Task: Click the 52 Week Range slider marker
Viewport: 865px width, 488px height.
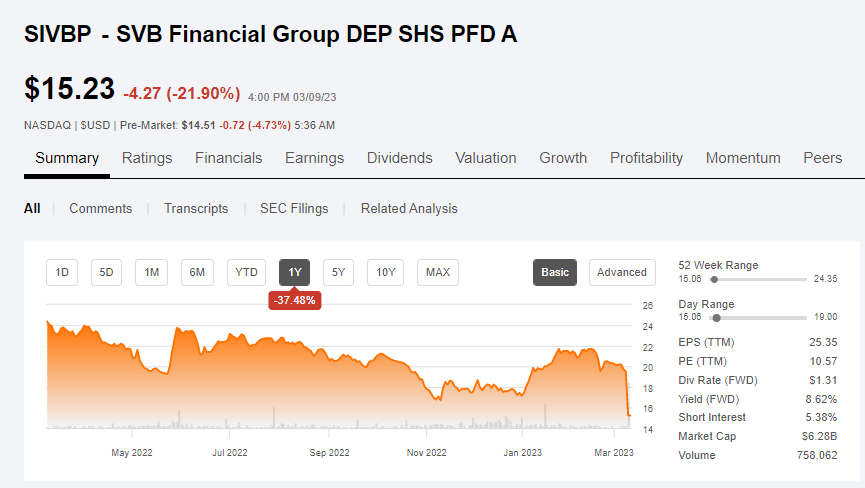Action: [714, 280]
